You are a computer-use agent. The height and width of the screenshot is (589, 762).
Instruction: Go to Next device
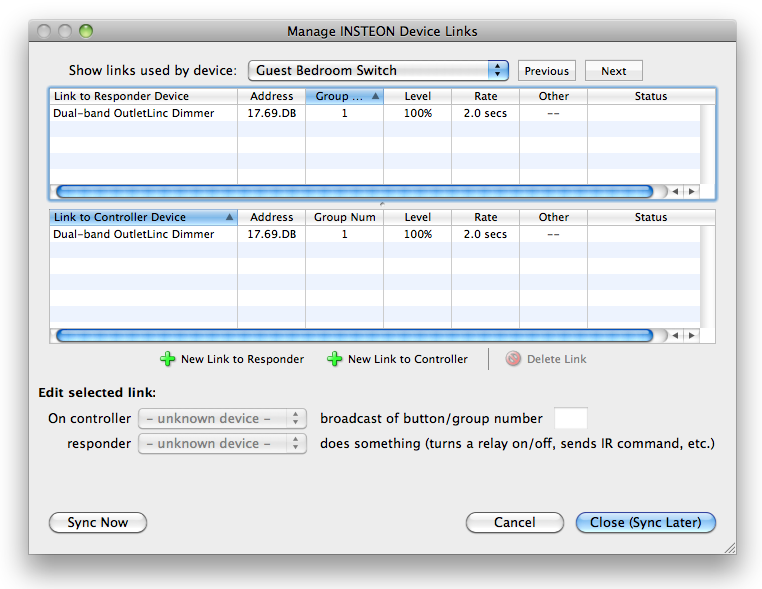tap(614, 71)
